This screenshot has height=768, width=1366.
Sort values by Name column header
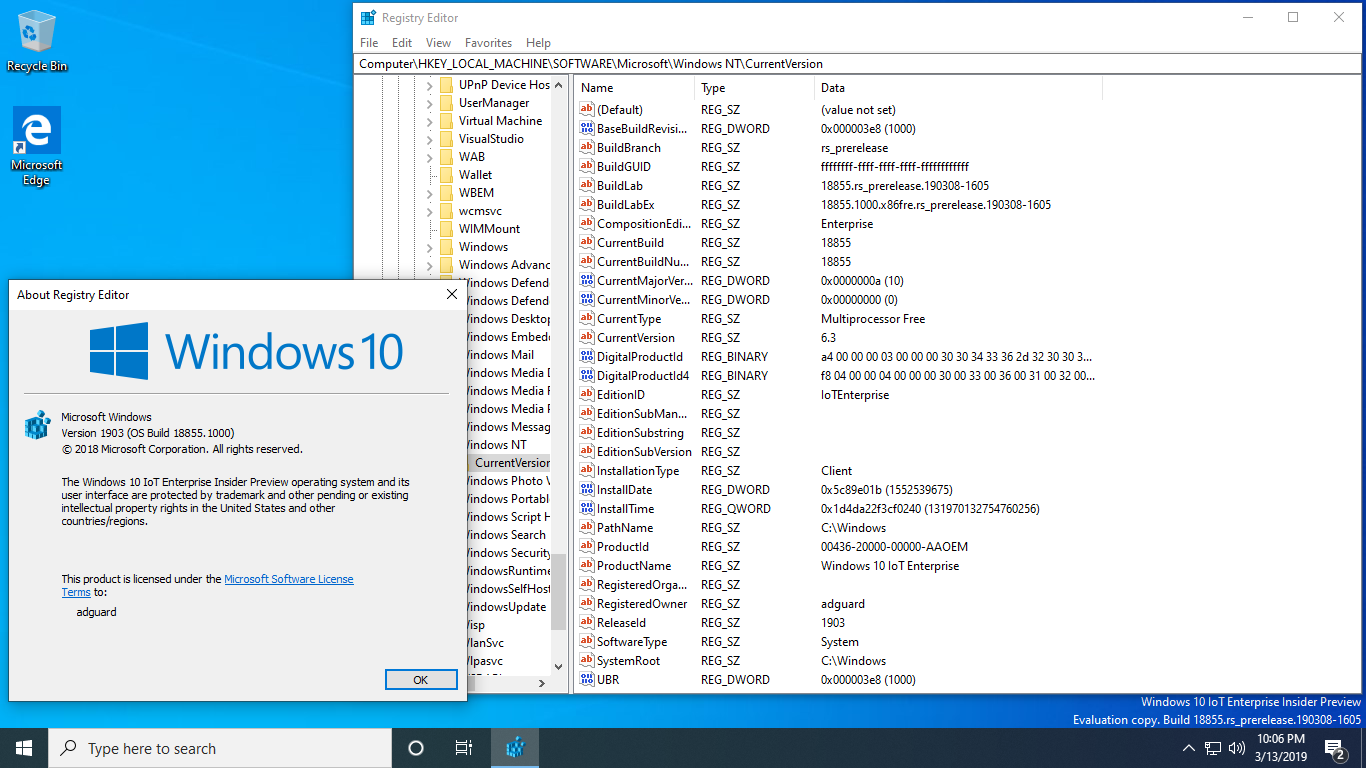pyautogui.click(x=635, y=88)
